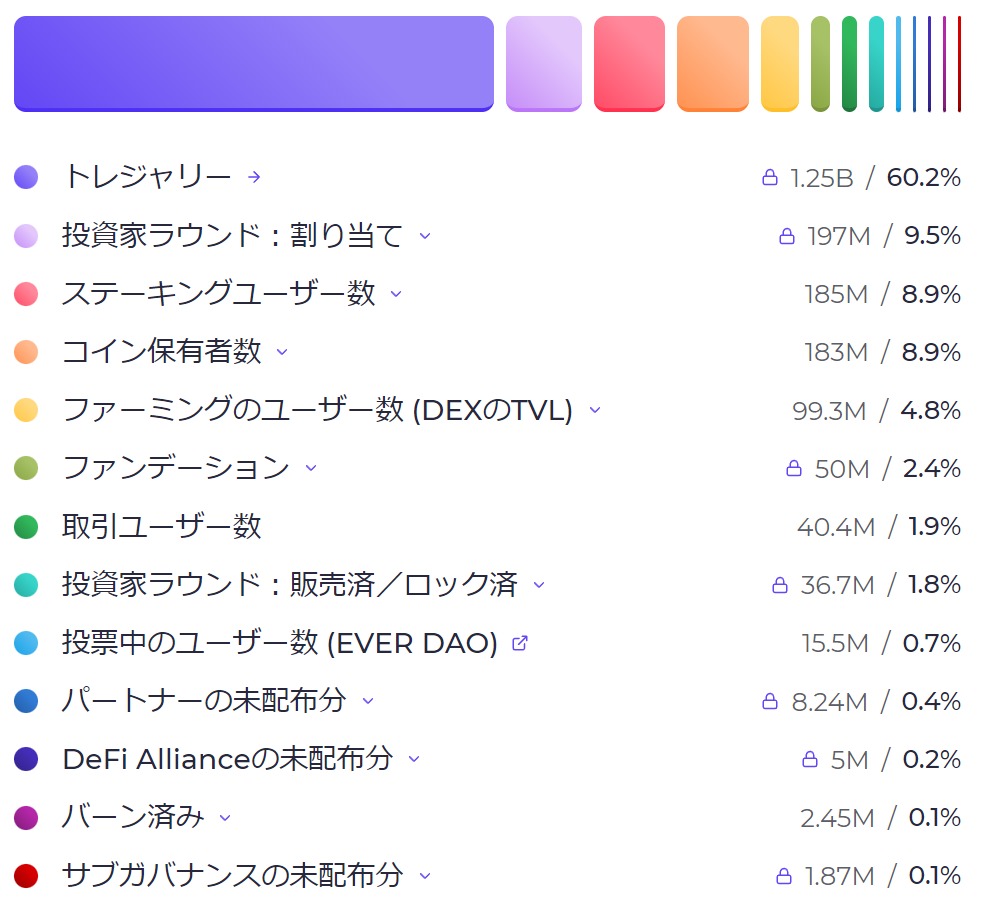
Task: Open the 投資家ラウンド：販売済／ロック済 chevron
Action: [539, 585]
